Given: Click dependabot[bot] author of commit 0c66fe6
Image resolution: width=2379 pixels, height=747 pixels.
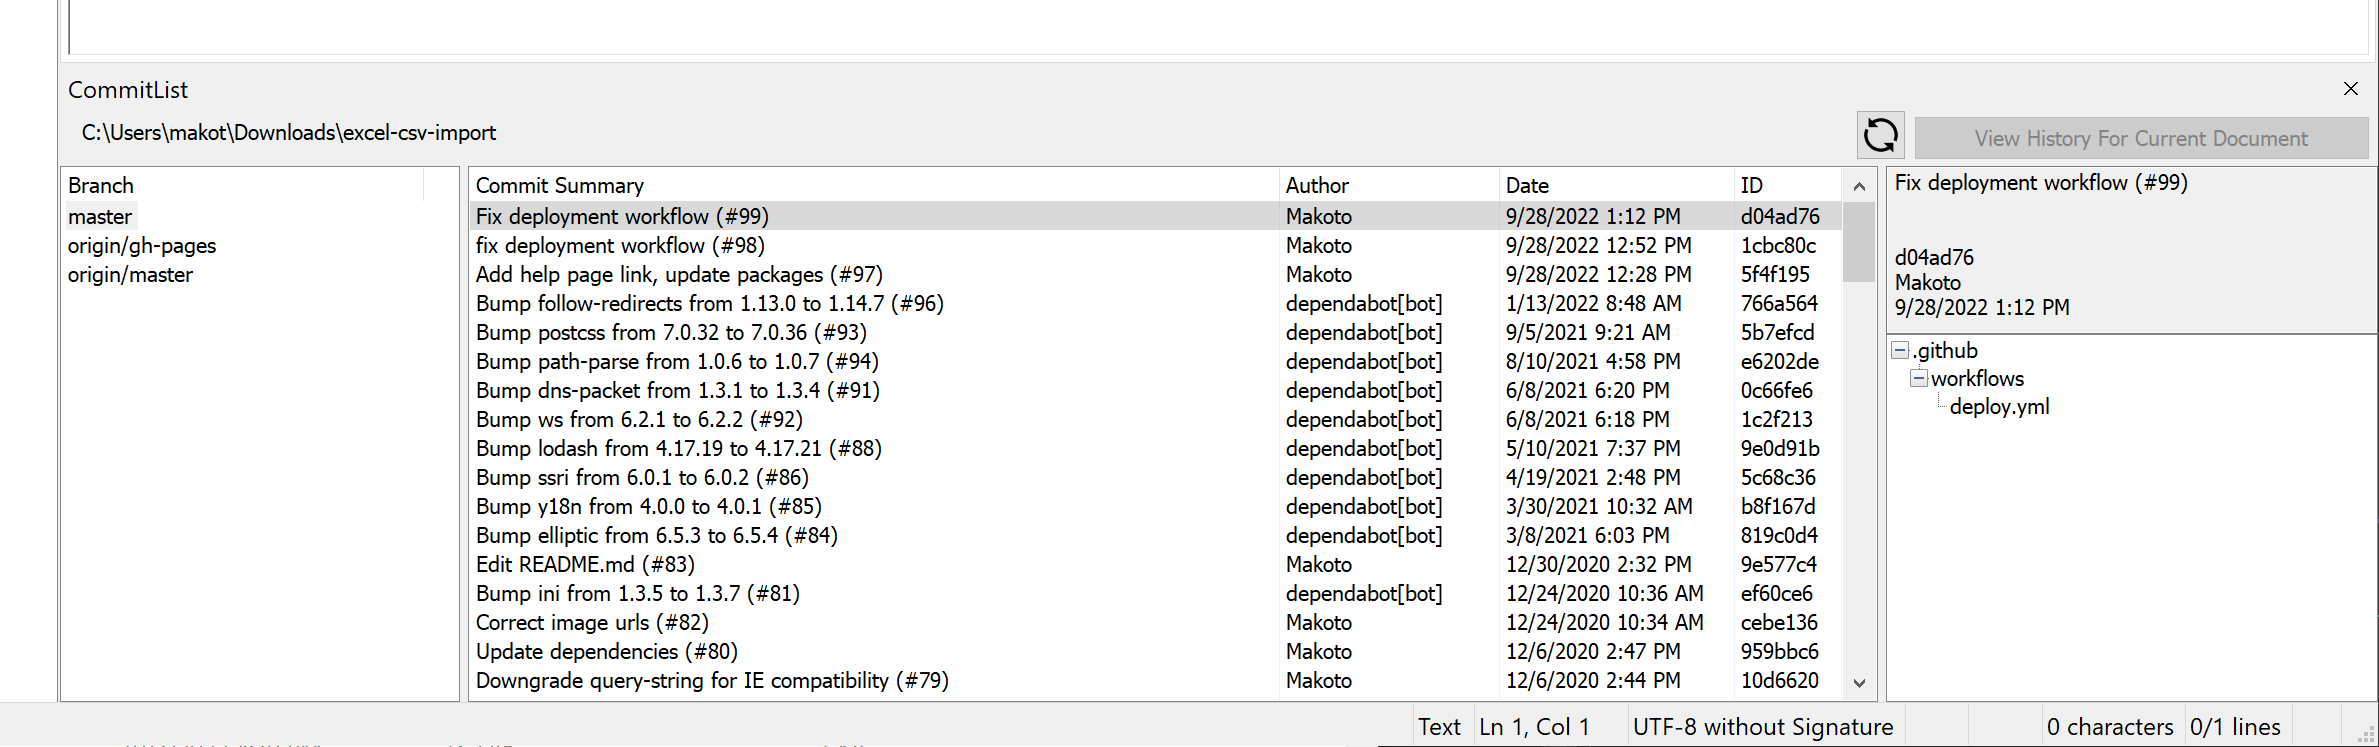Looking at the screenshot, I should [x=1364, y=390].
